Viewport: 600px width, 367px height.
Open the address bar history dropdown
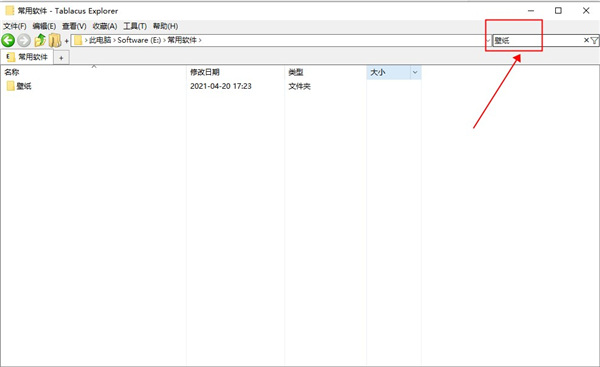pos(488,40)
